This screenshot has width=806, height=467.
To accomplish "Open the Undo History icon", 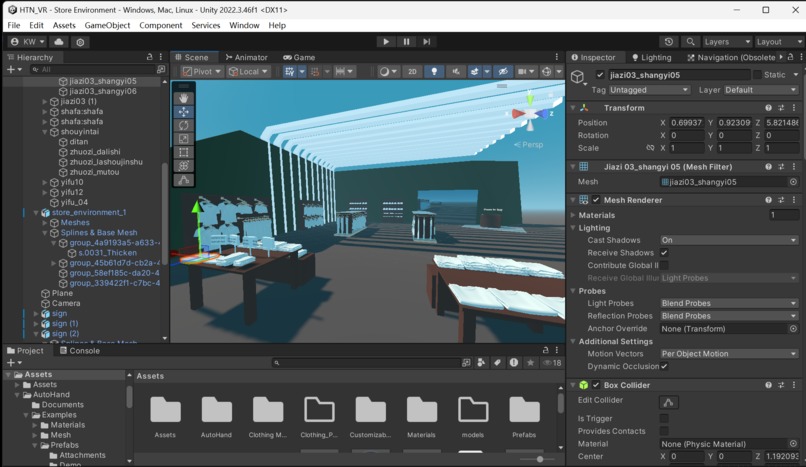I will [669, 42].
